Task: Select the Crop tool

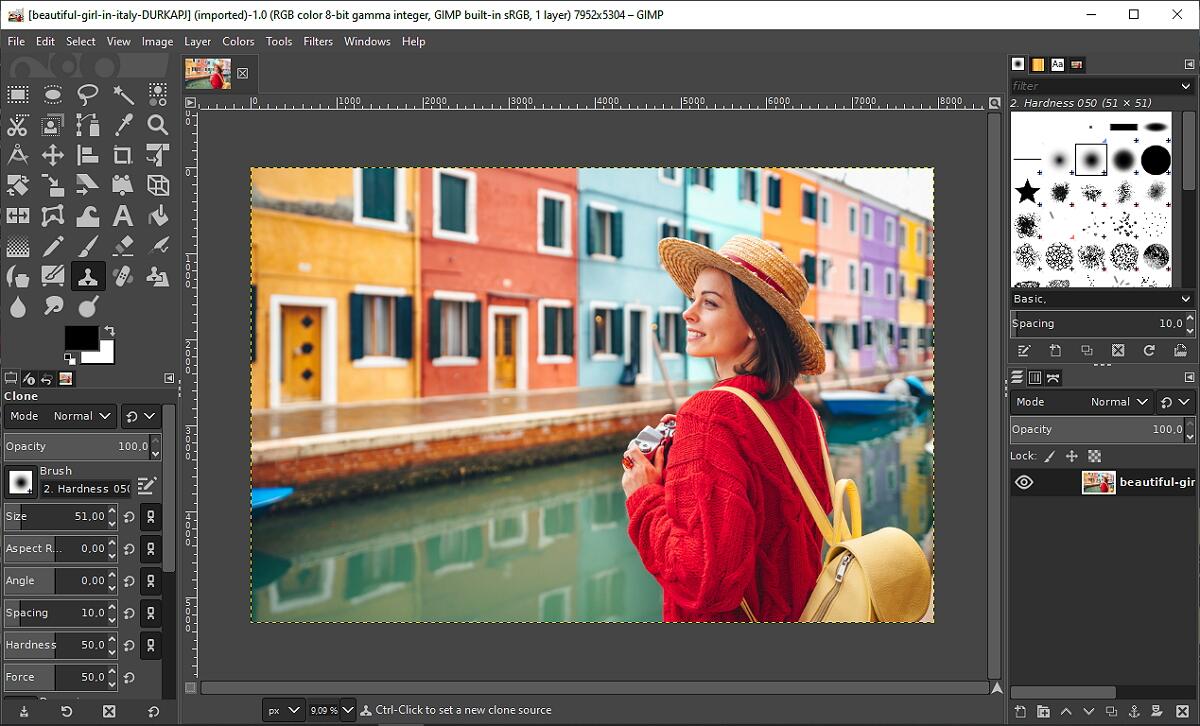Action: (x=123, y=155)
